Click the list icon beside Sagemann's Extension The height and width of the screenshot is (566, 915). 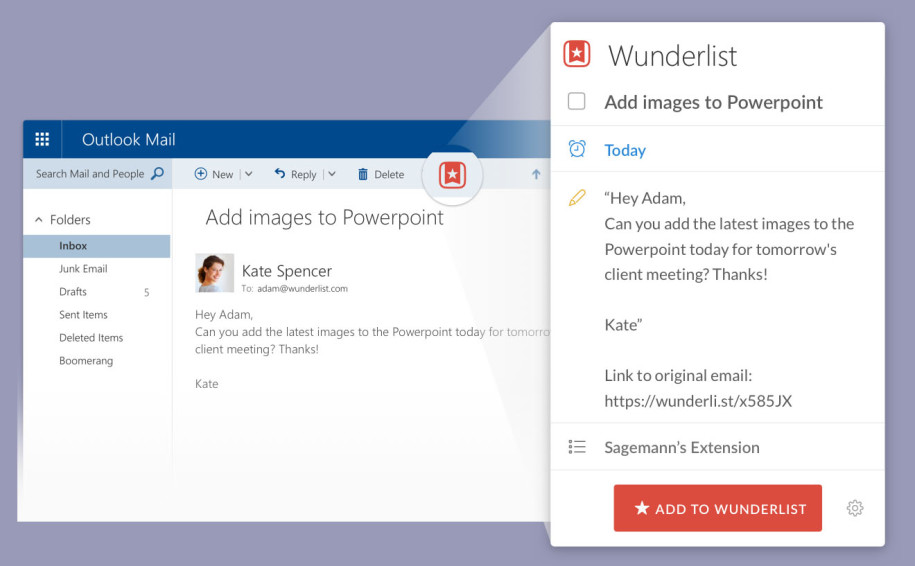[577, 447]
